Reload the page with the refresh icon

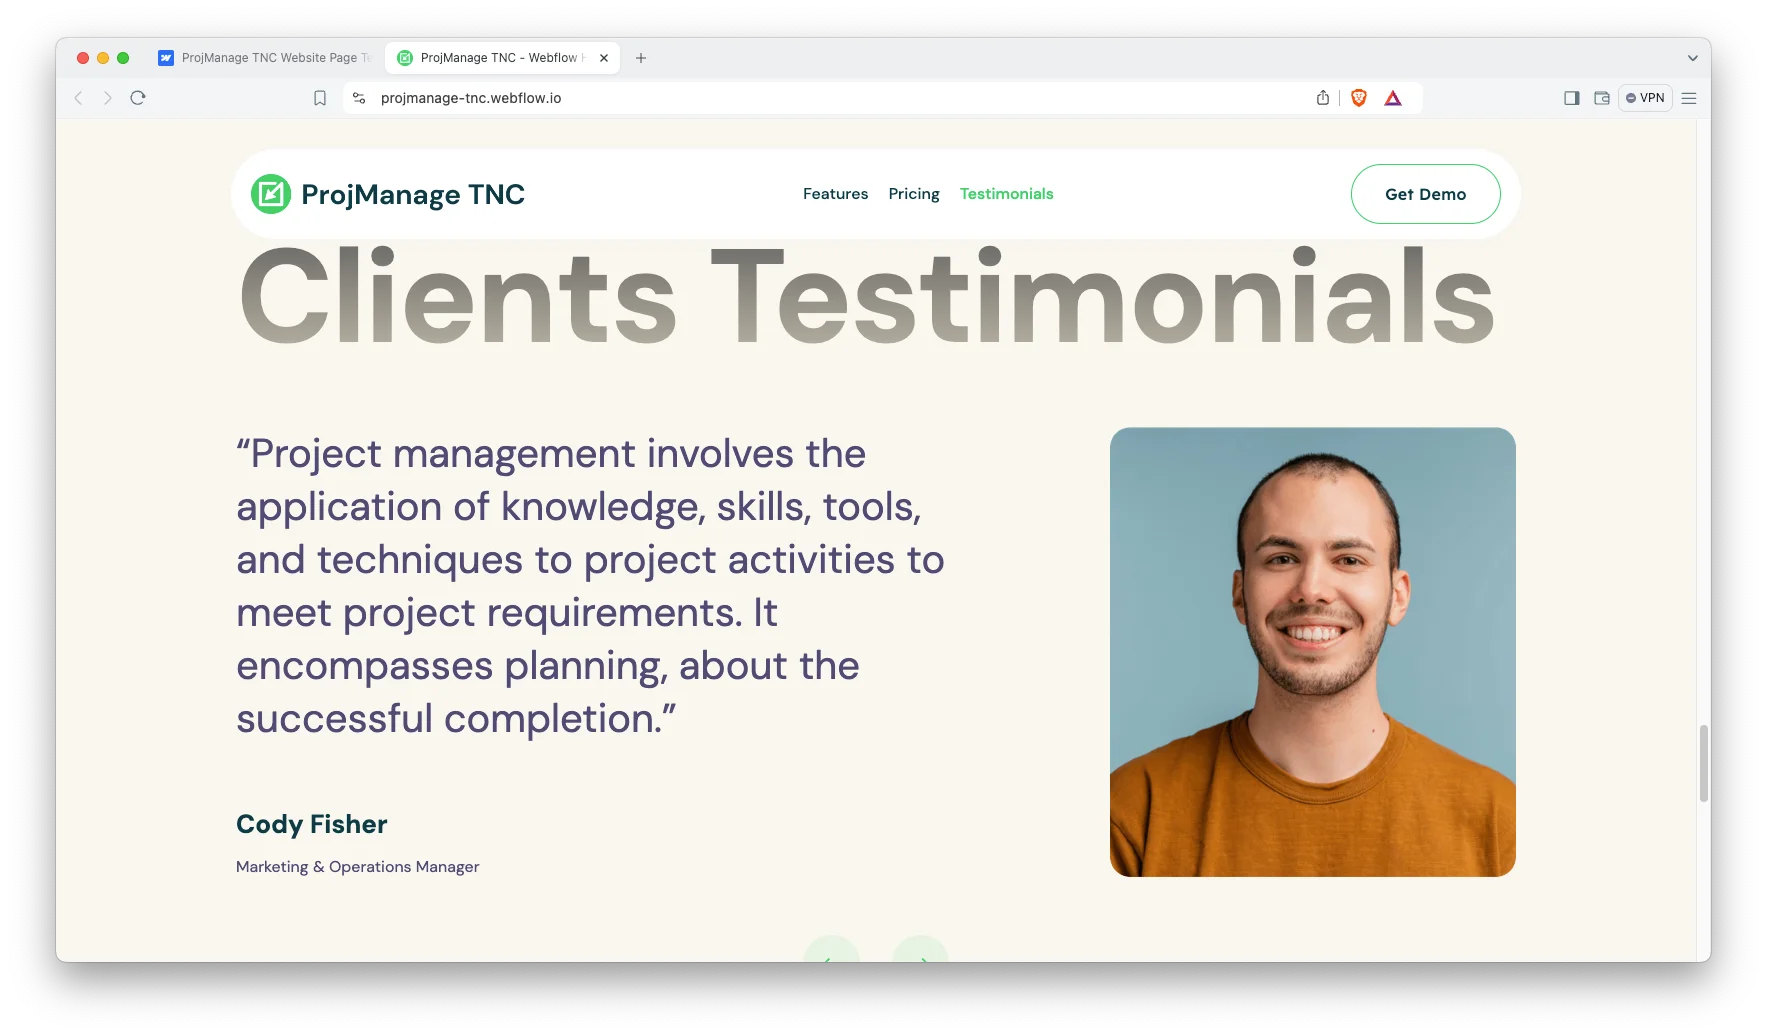click(138, 98)
